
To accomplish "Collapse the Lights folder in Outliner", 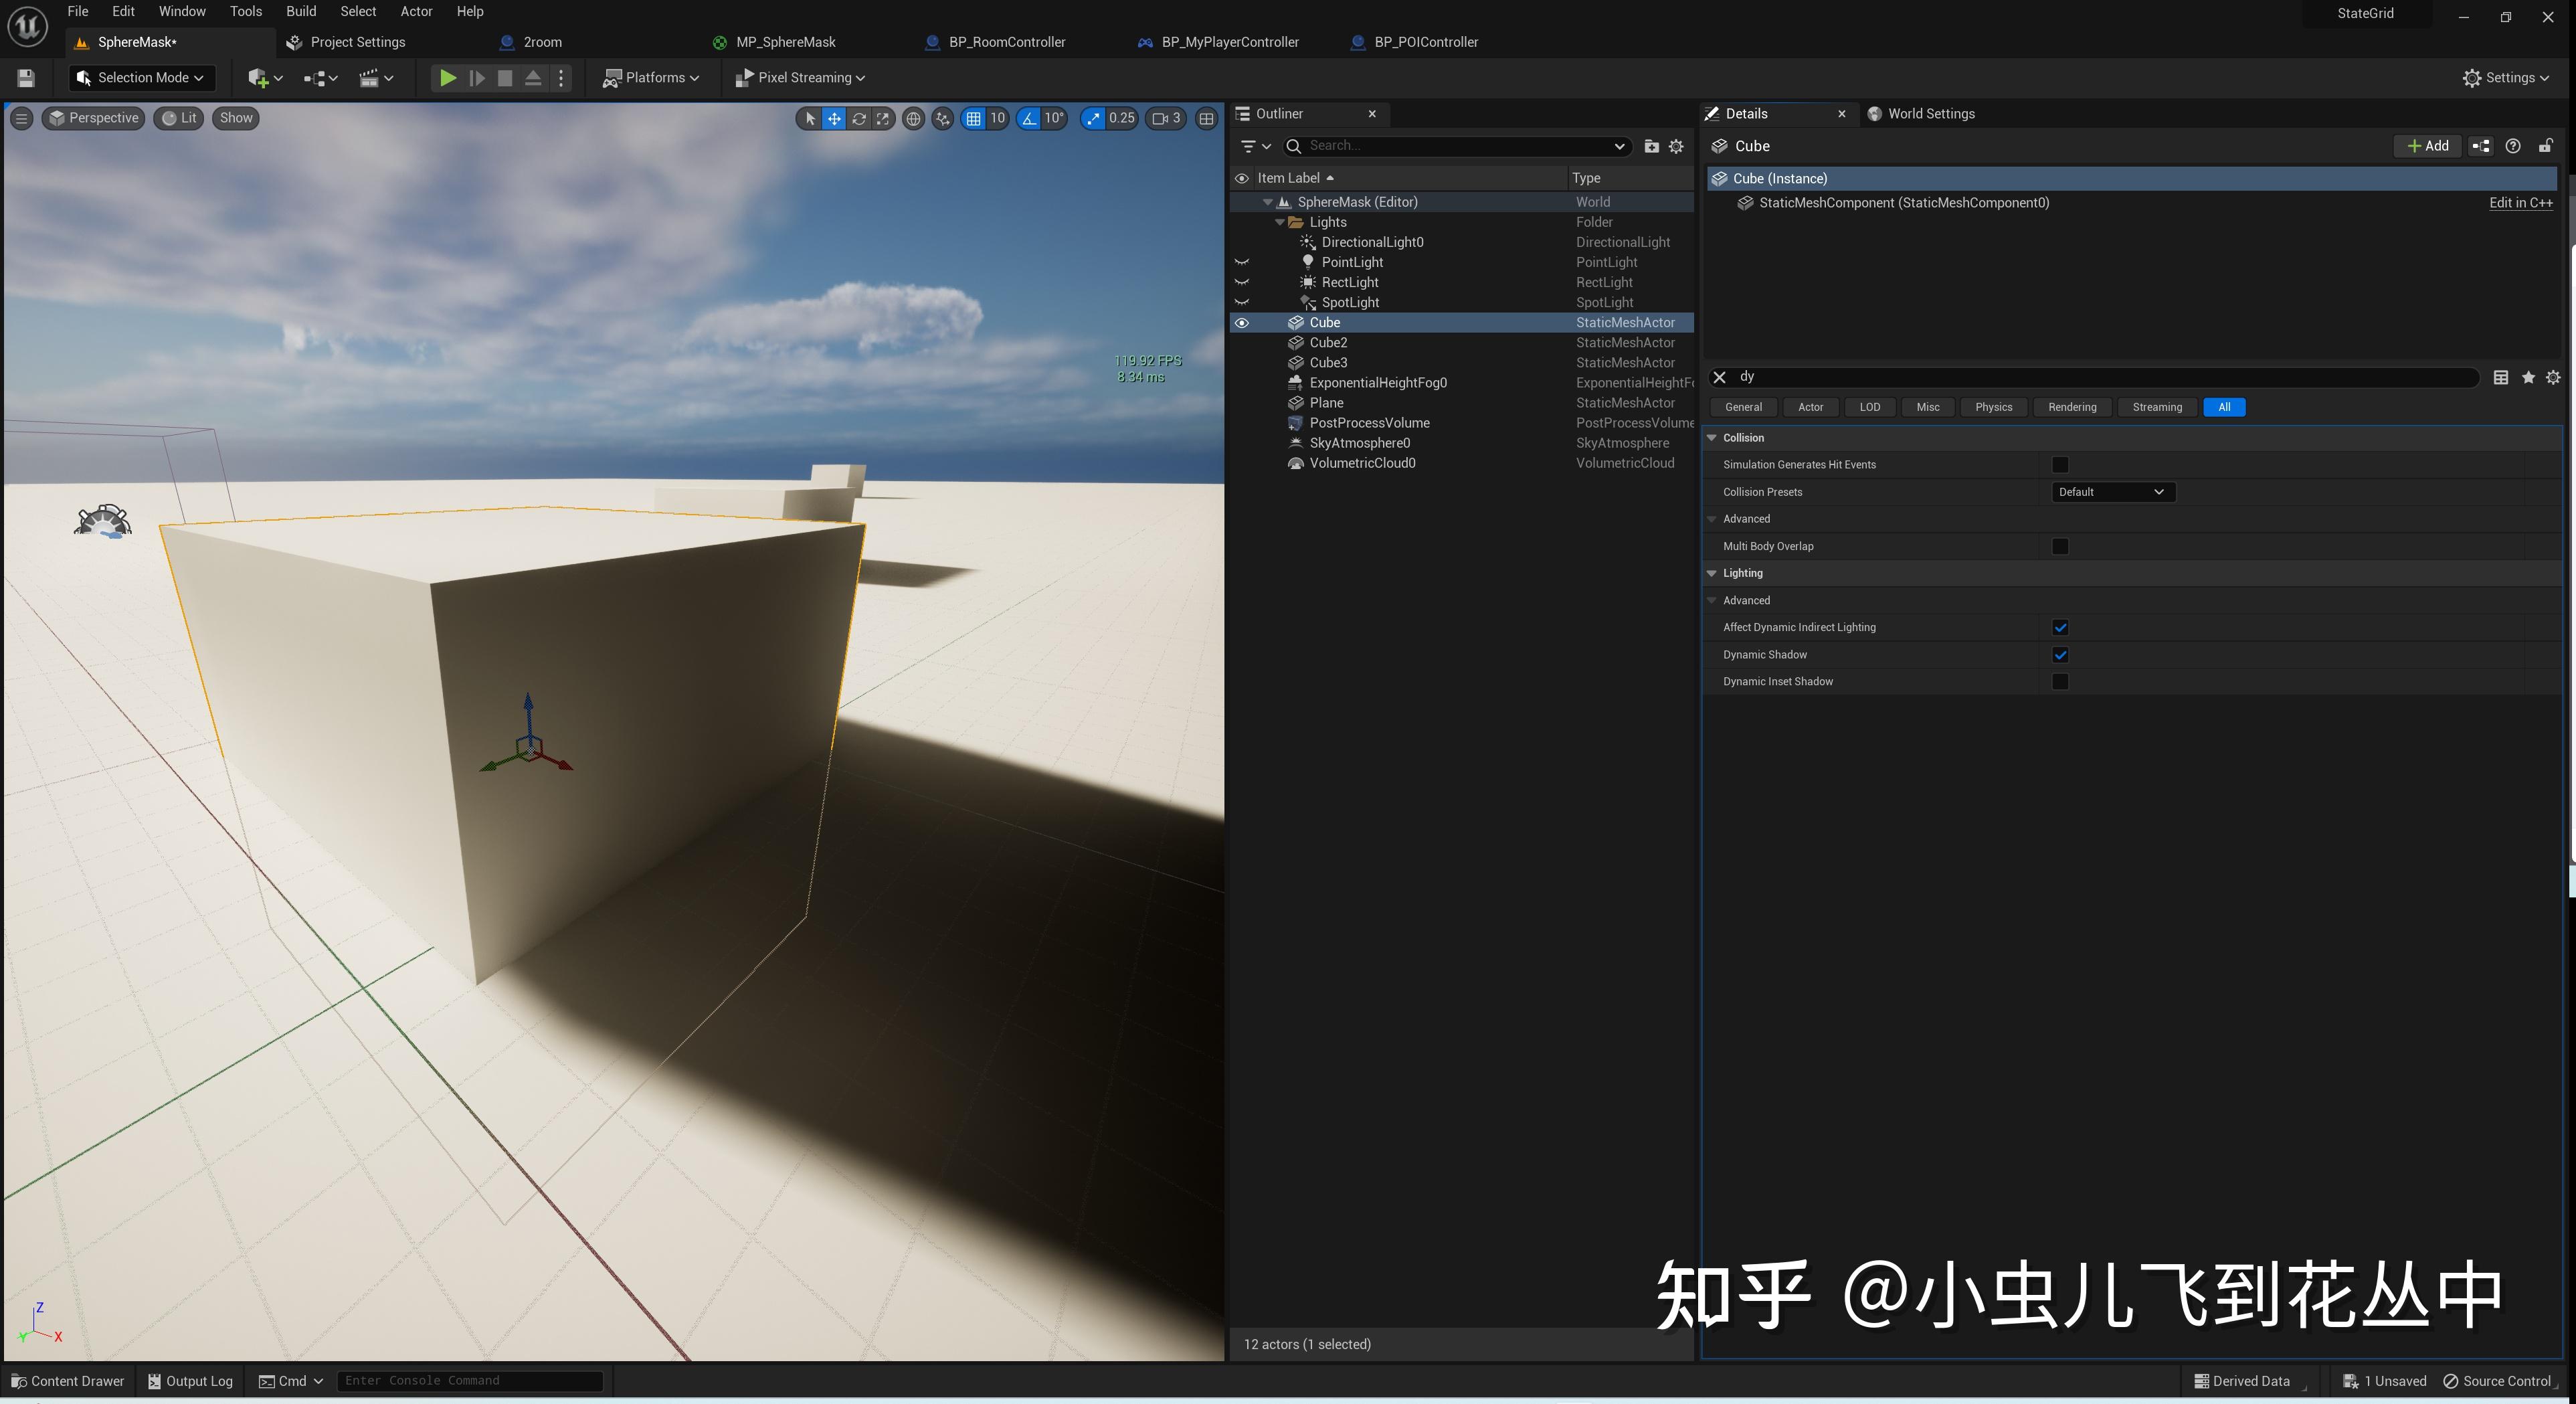I will pyautogui.click(x=1280, y=222).
